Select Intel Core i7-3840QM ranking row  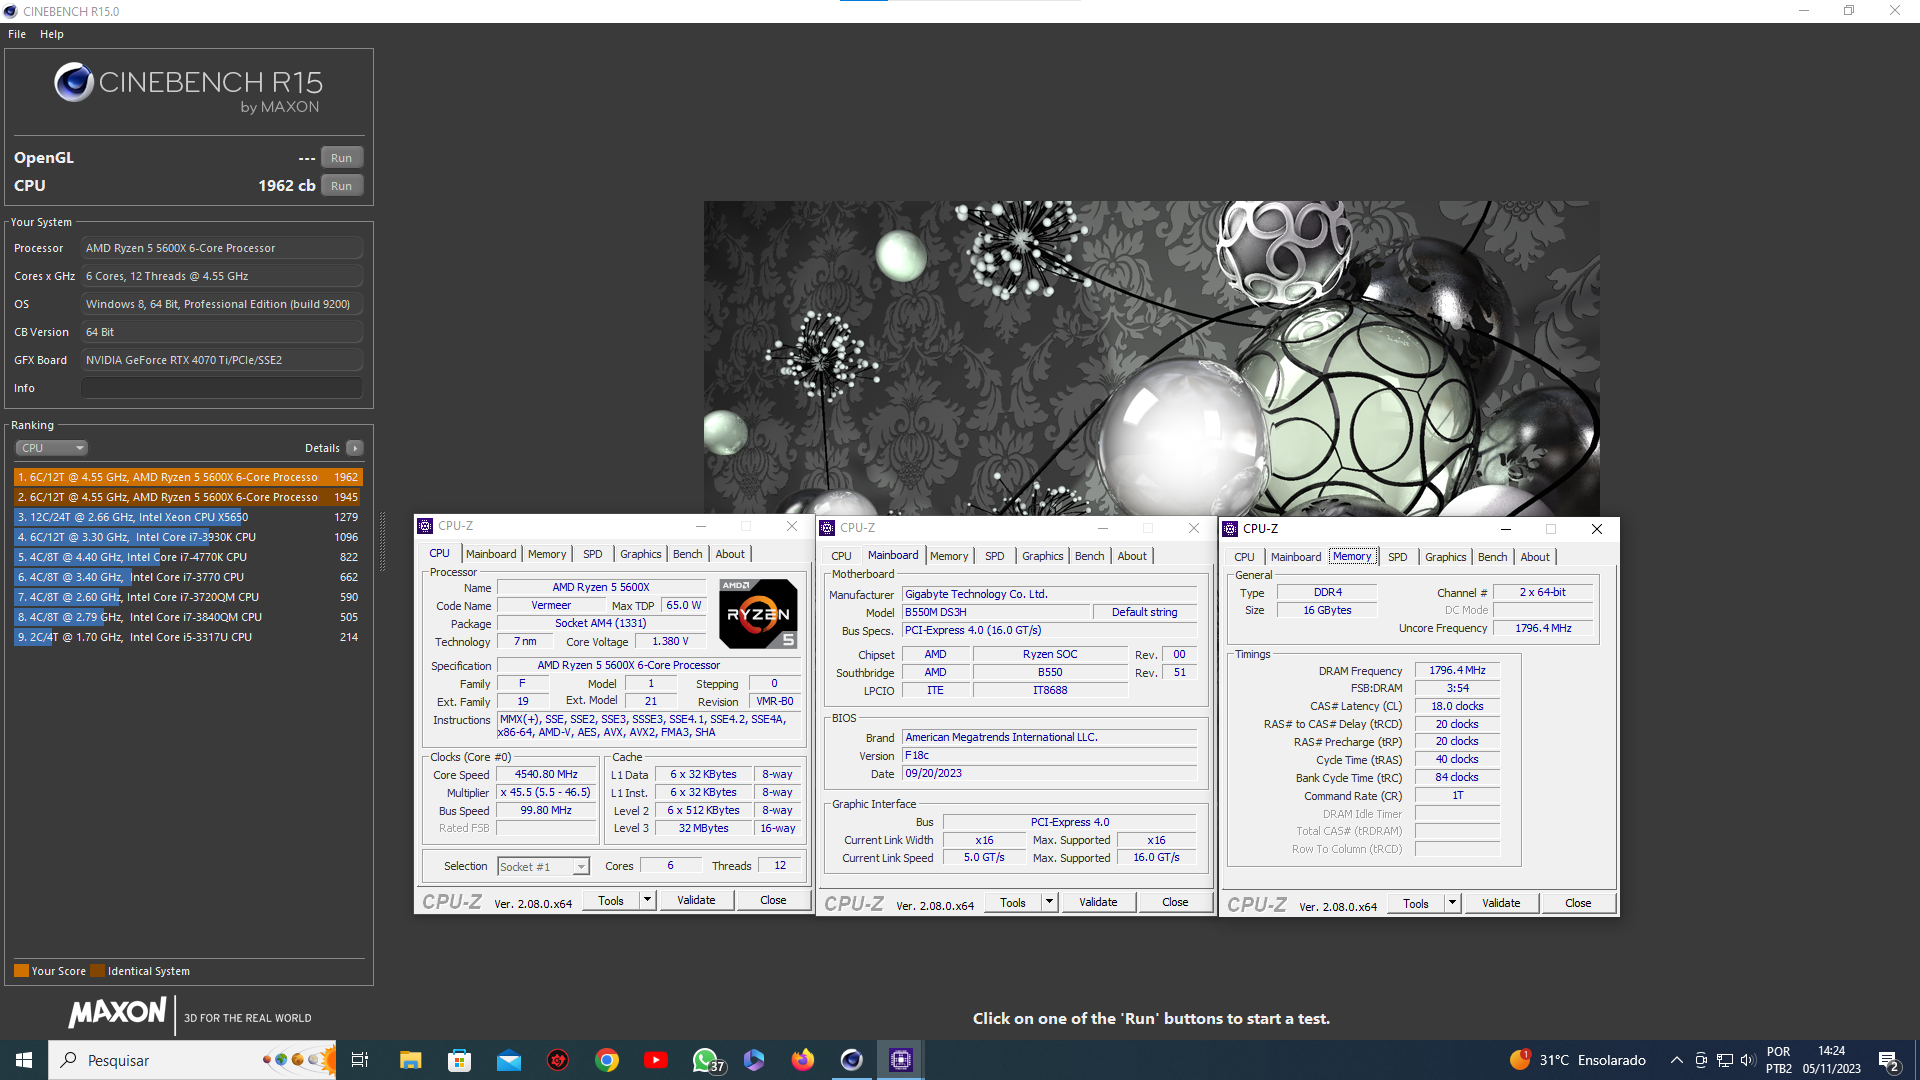pyautogui.click(x=188, y=617)
